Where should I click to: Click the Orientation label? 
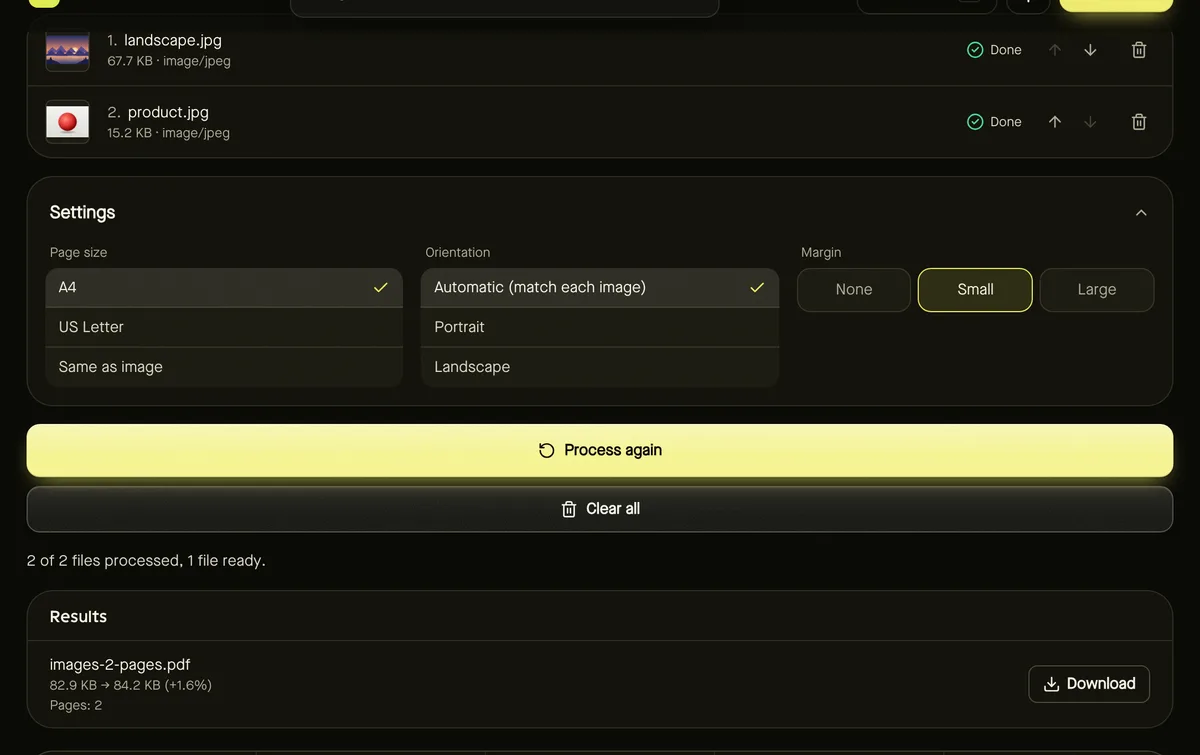tap(458, 253)
